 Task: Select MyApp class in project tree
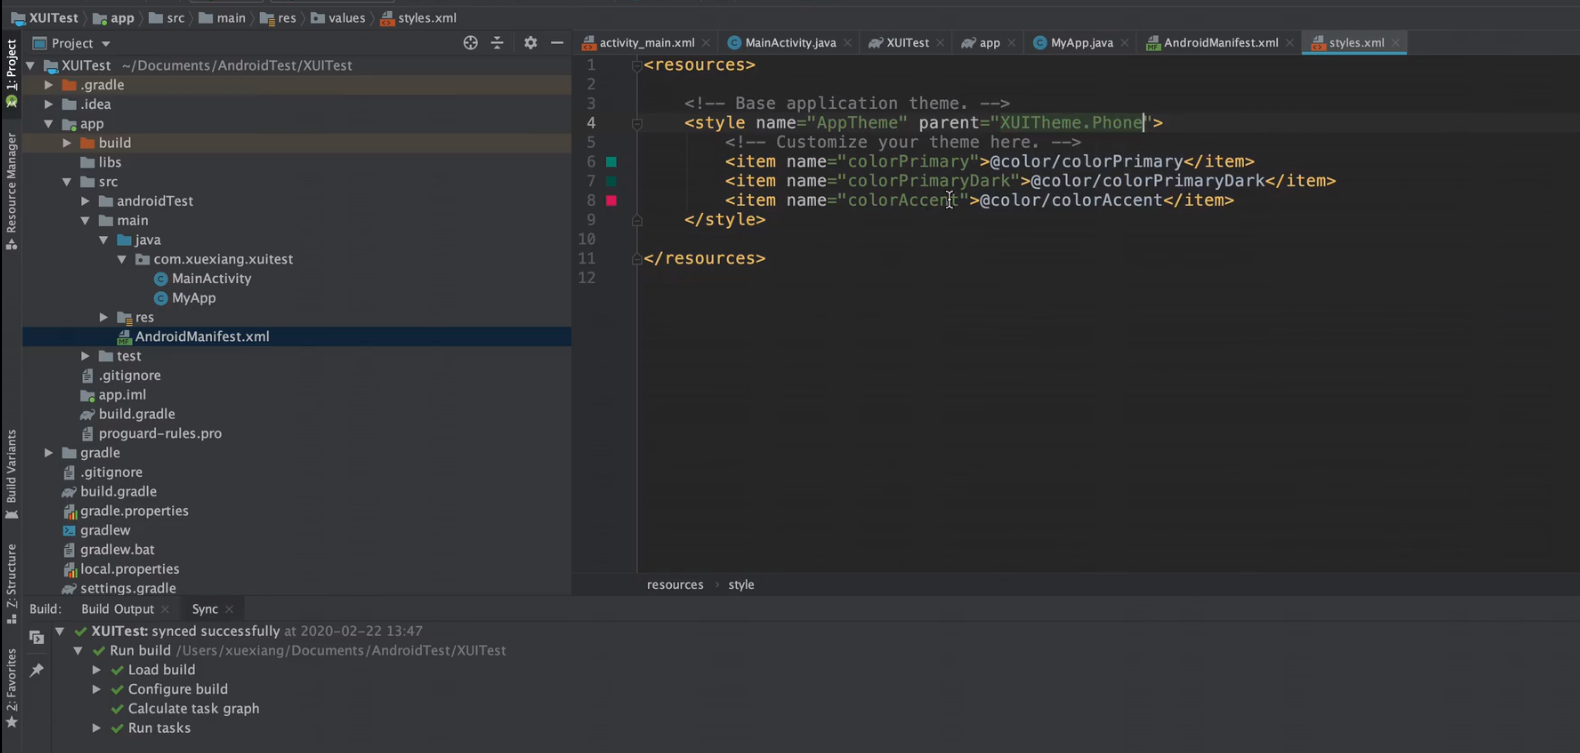click(193, 298)
